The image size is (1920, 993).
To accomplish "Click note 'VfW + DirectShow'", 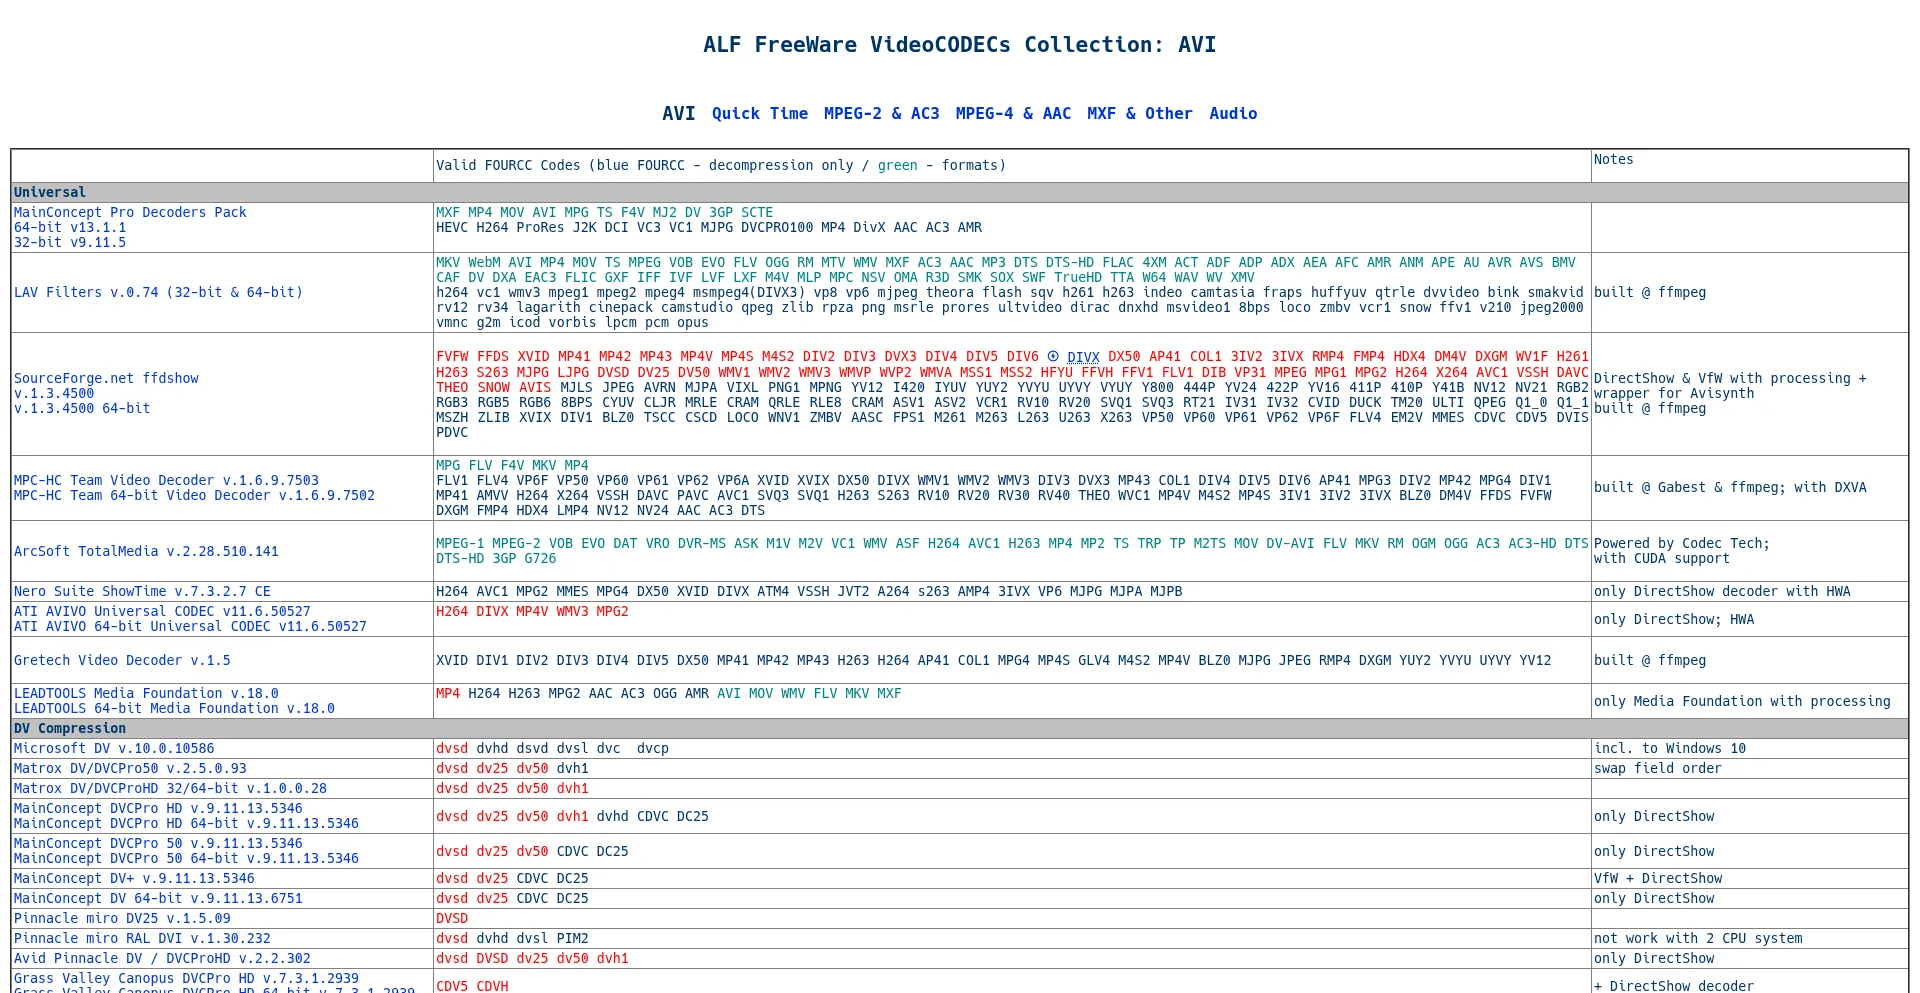I will [x=1658, y=878].
